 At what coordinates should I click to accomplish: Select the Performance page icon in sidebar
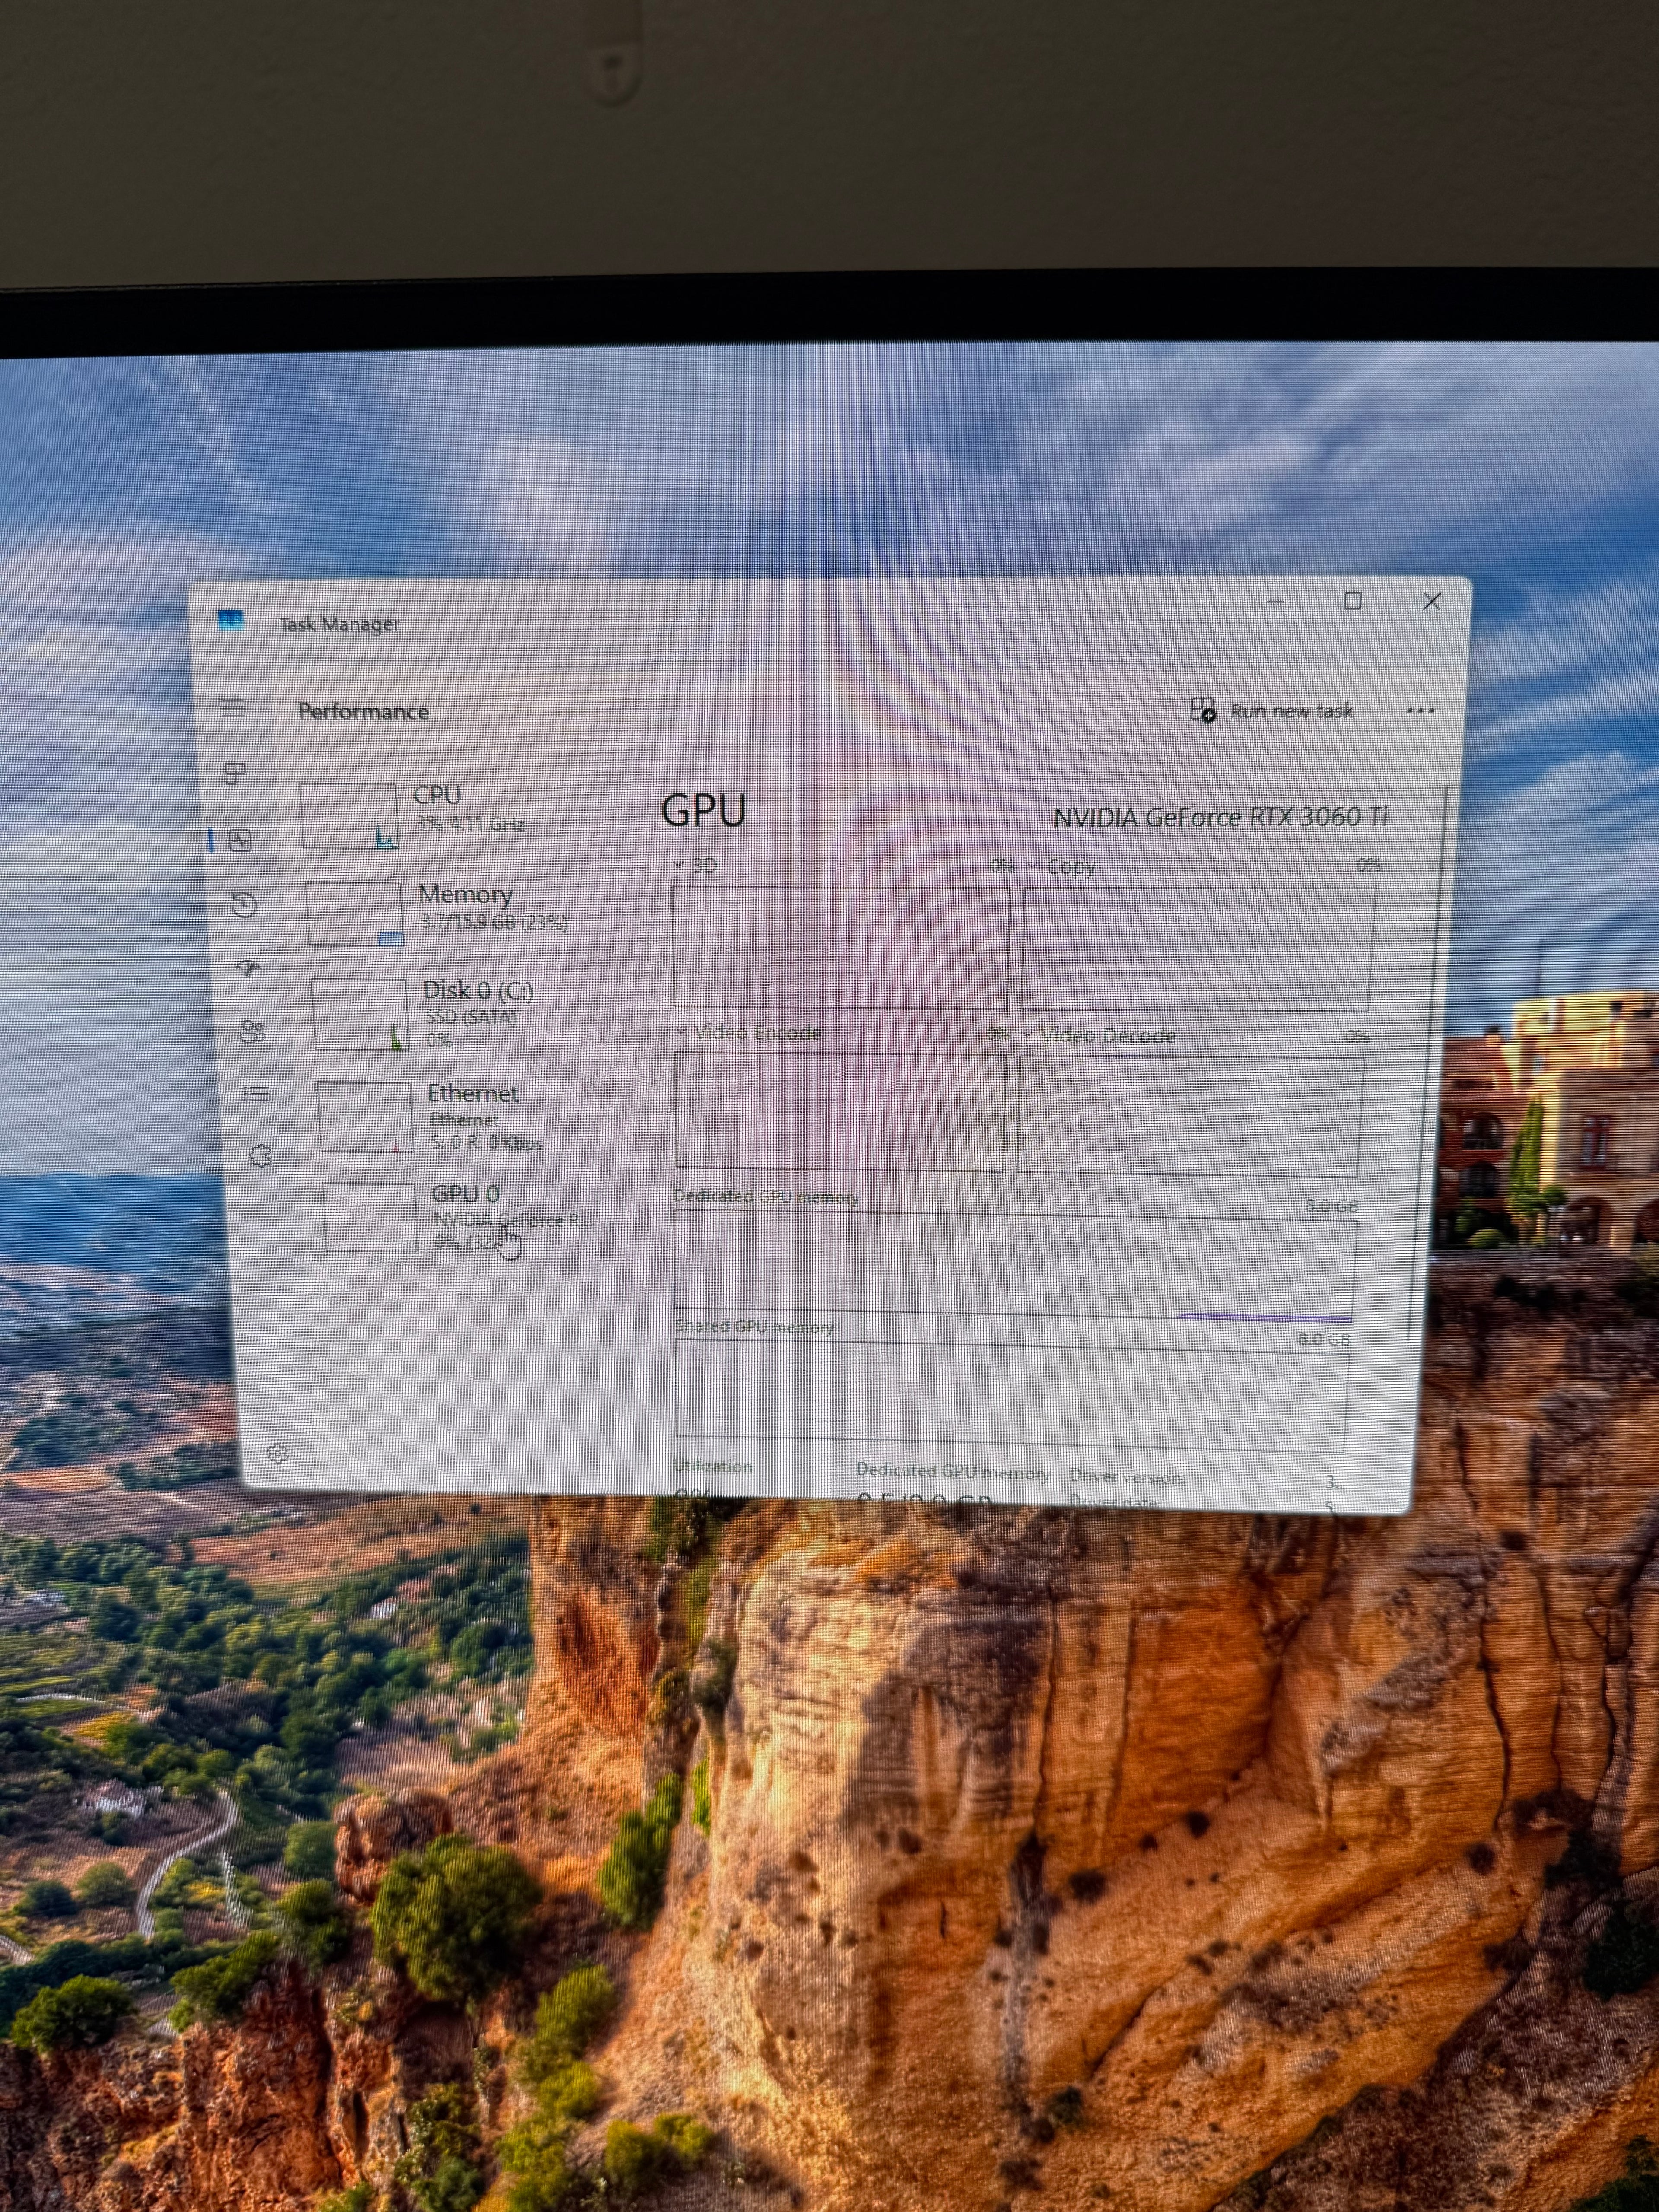(x=240, y=840)
